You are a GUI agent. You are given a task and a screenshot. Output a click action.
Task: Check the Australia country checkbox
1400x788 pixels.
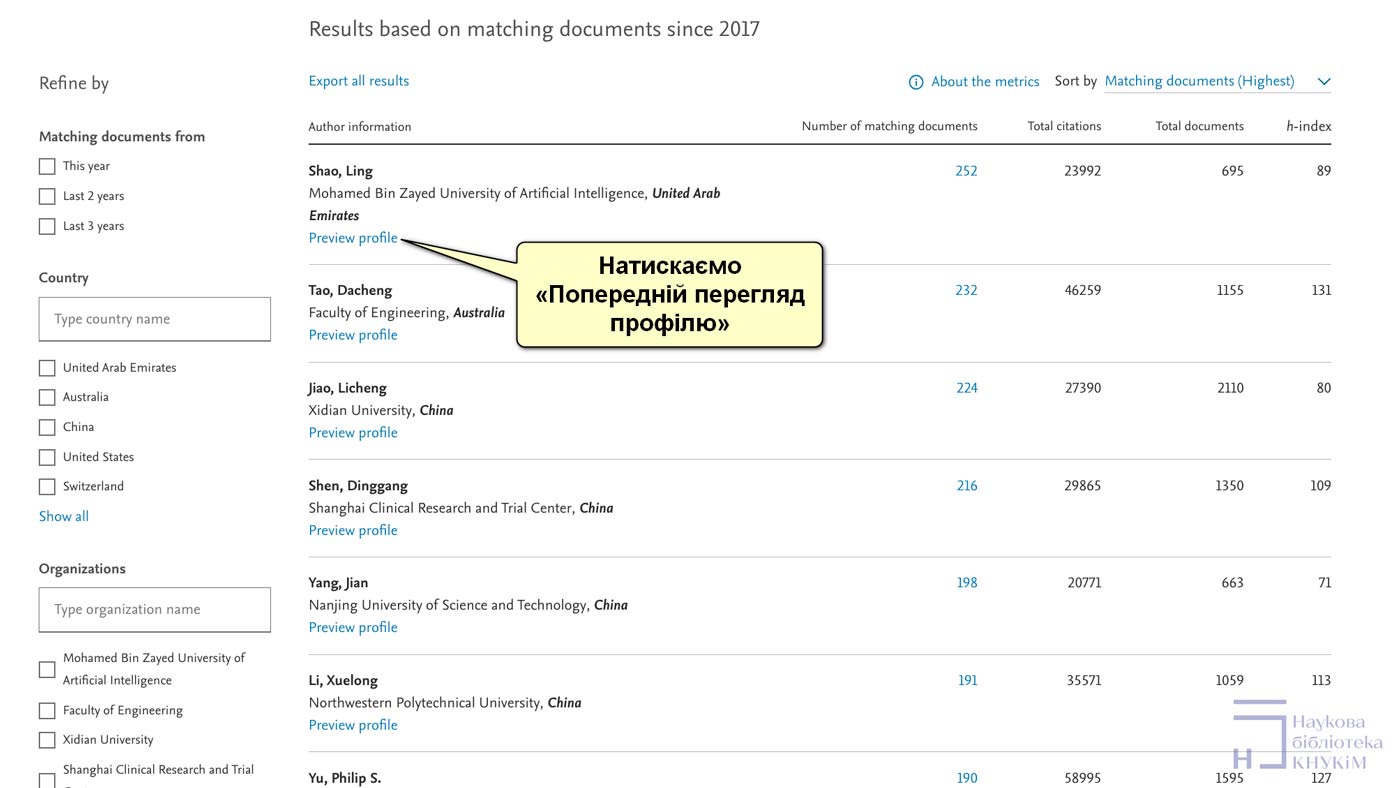47,398
